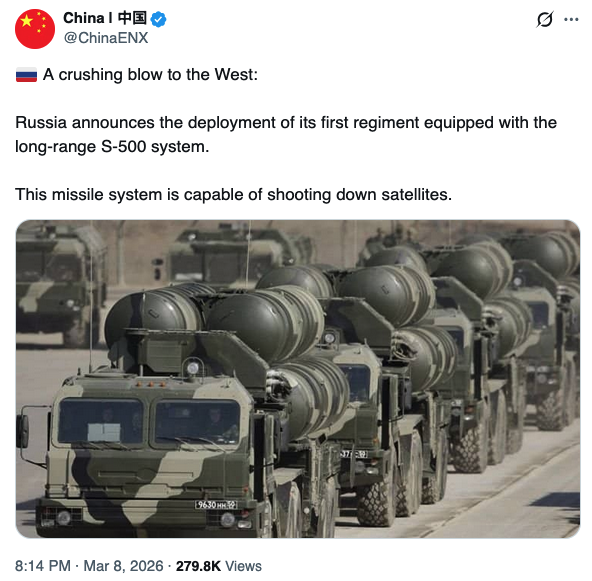The height and width of the screenshot is (581, 592).
Task: Open the missile truck convoy photo
Action: coord(298,379)
